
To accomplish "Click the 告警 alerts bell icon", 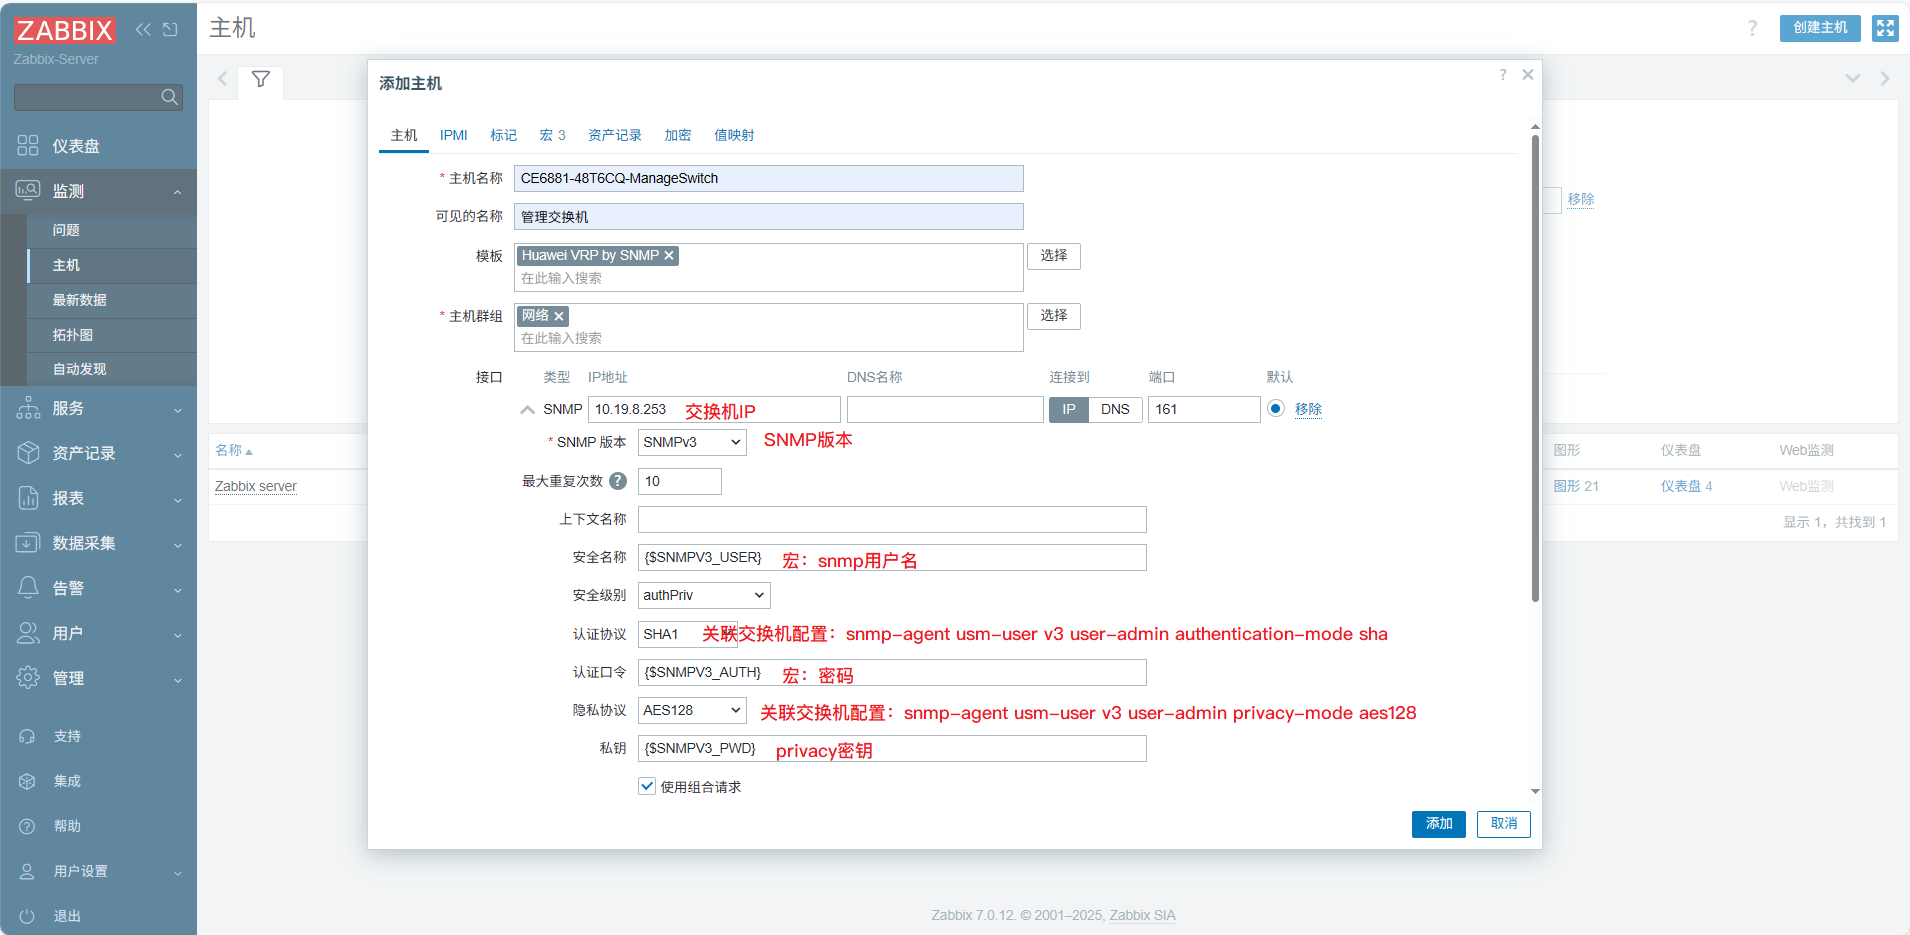I will (x=28, y=588).
